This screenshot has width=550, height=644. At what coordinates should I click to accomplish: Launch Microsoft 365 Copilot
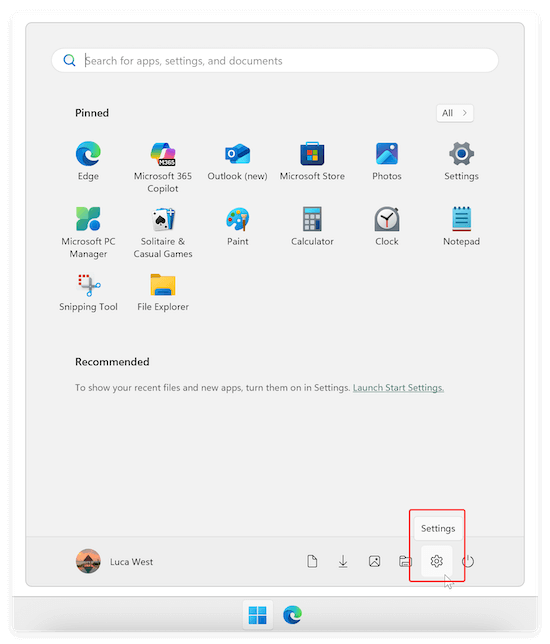(163, 167)
